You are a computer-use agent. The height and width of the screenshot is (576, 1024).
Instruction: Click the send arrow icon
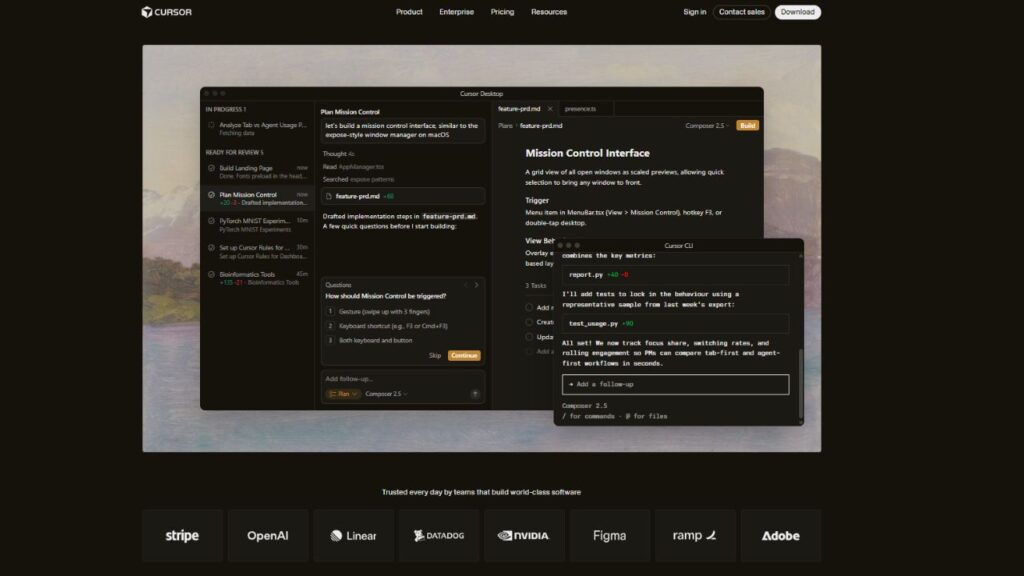475,394
